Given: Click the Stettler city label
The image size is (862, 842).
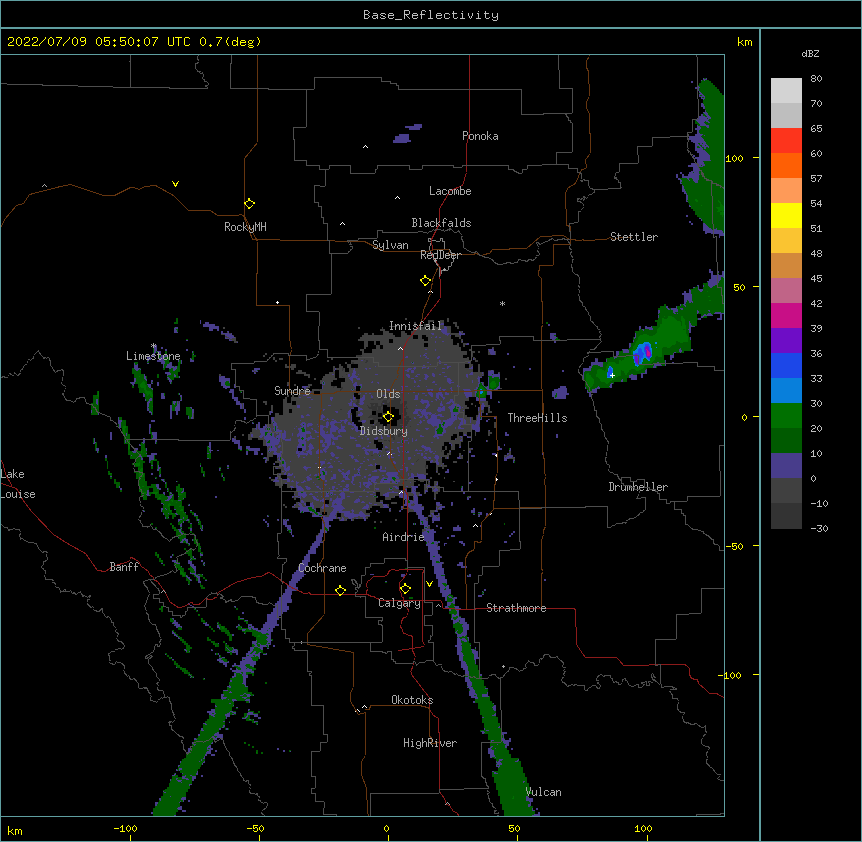Looking at the screenshot, I should point(634,237).
